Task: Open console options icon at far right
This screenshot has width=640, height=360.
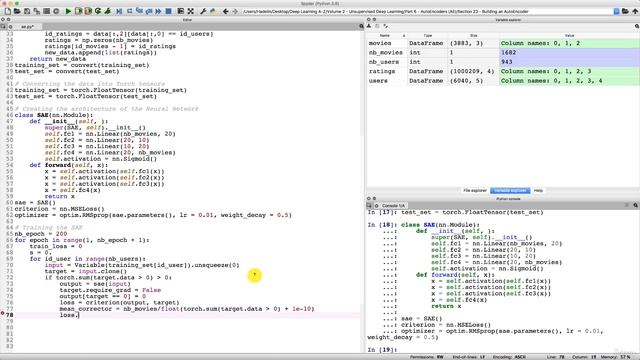Action: click(x=636, y=205)
